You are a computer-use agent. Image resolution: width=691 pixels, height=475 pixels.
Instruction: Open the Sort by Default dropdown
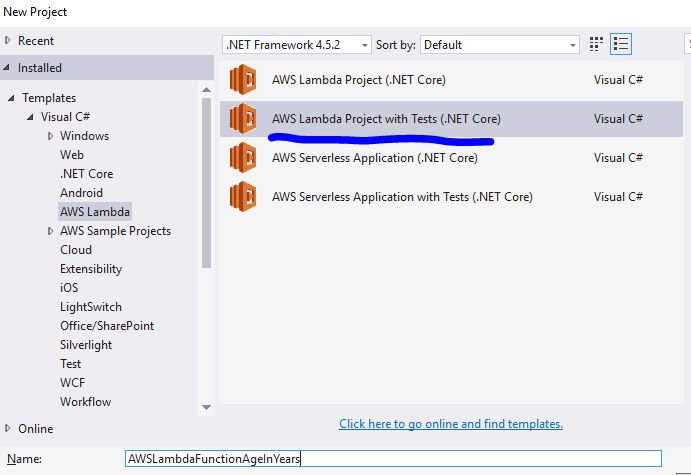[x=500, y=45]
